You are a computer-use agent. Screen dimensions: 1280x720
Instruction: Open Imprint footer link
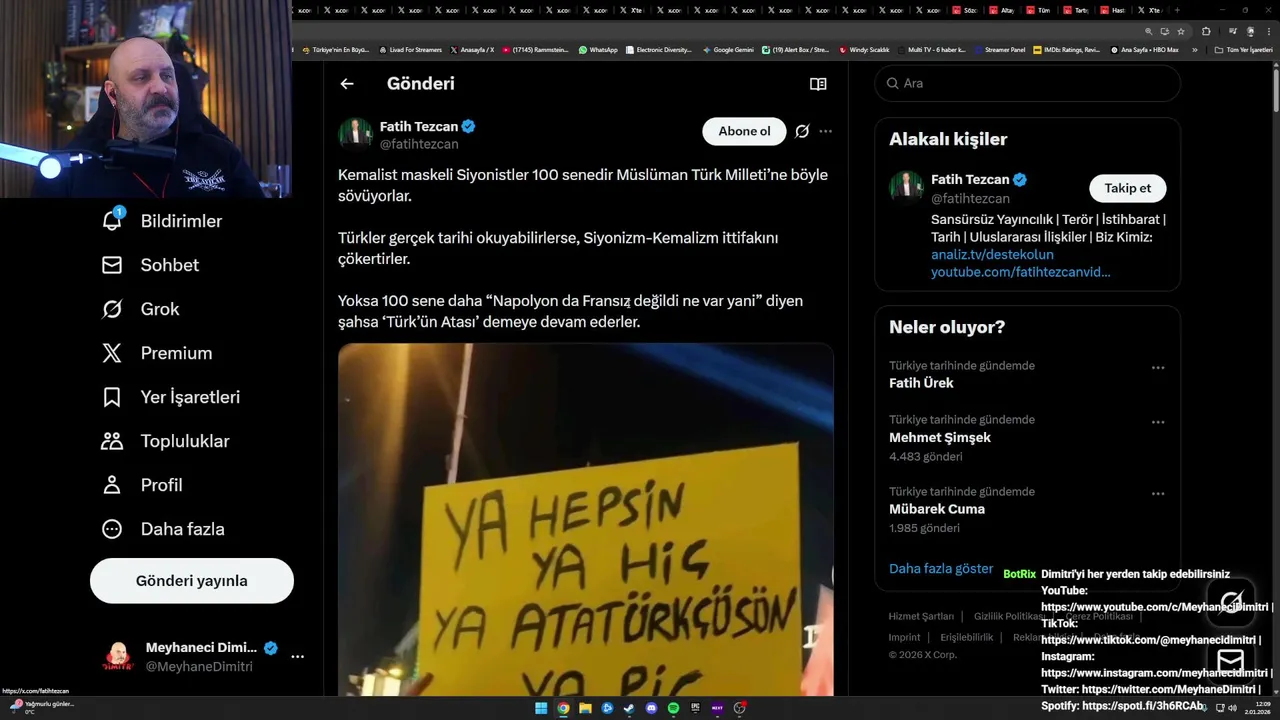904,637
